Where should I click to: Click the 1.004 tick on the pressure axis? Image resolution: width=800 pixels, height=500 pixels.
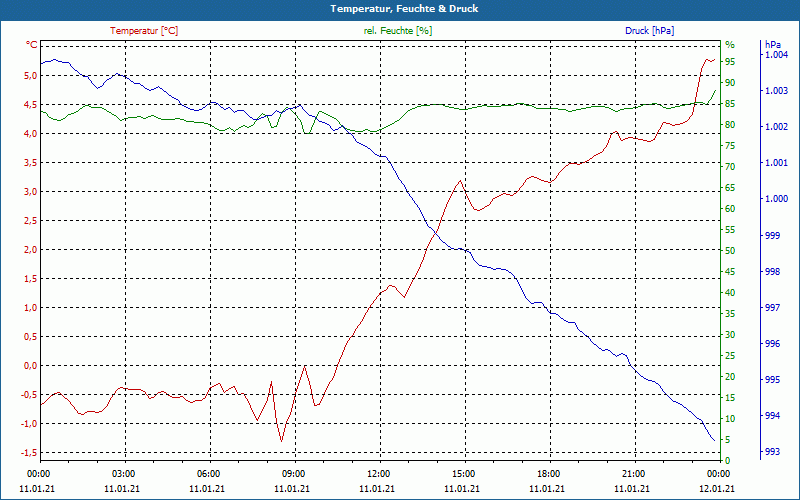pyautogui.click(x=777, y=55)
